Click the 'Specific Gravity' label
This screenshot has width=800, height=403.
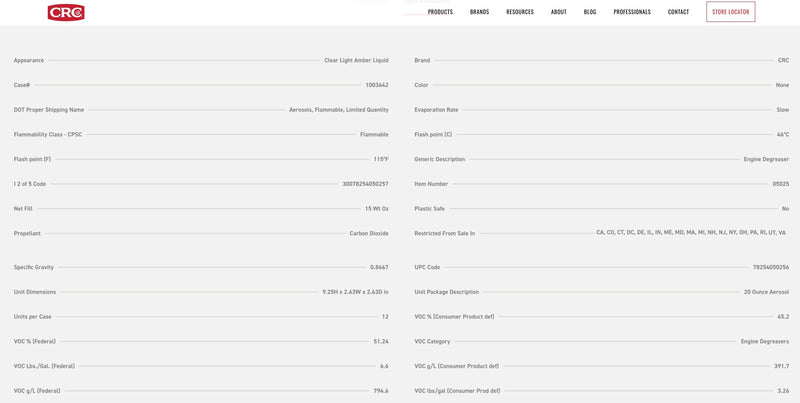pyautogui.click(x=34, y=267)
